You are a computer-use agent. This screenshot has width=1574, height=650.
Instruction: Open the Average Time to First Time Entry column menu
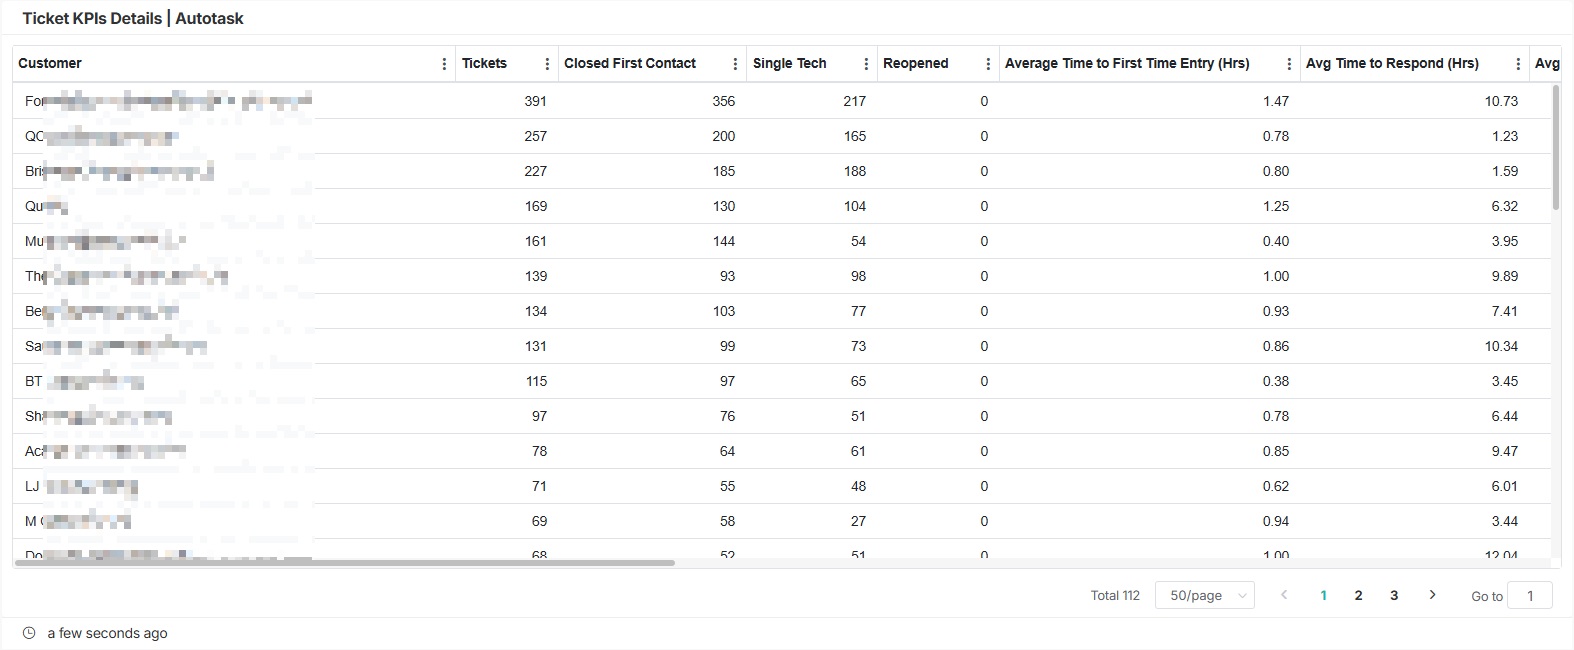point(1290,63)
